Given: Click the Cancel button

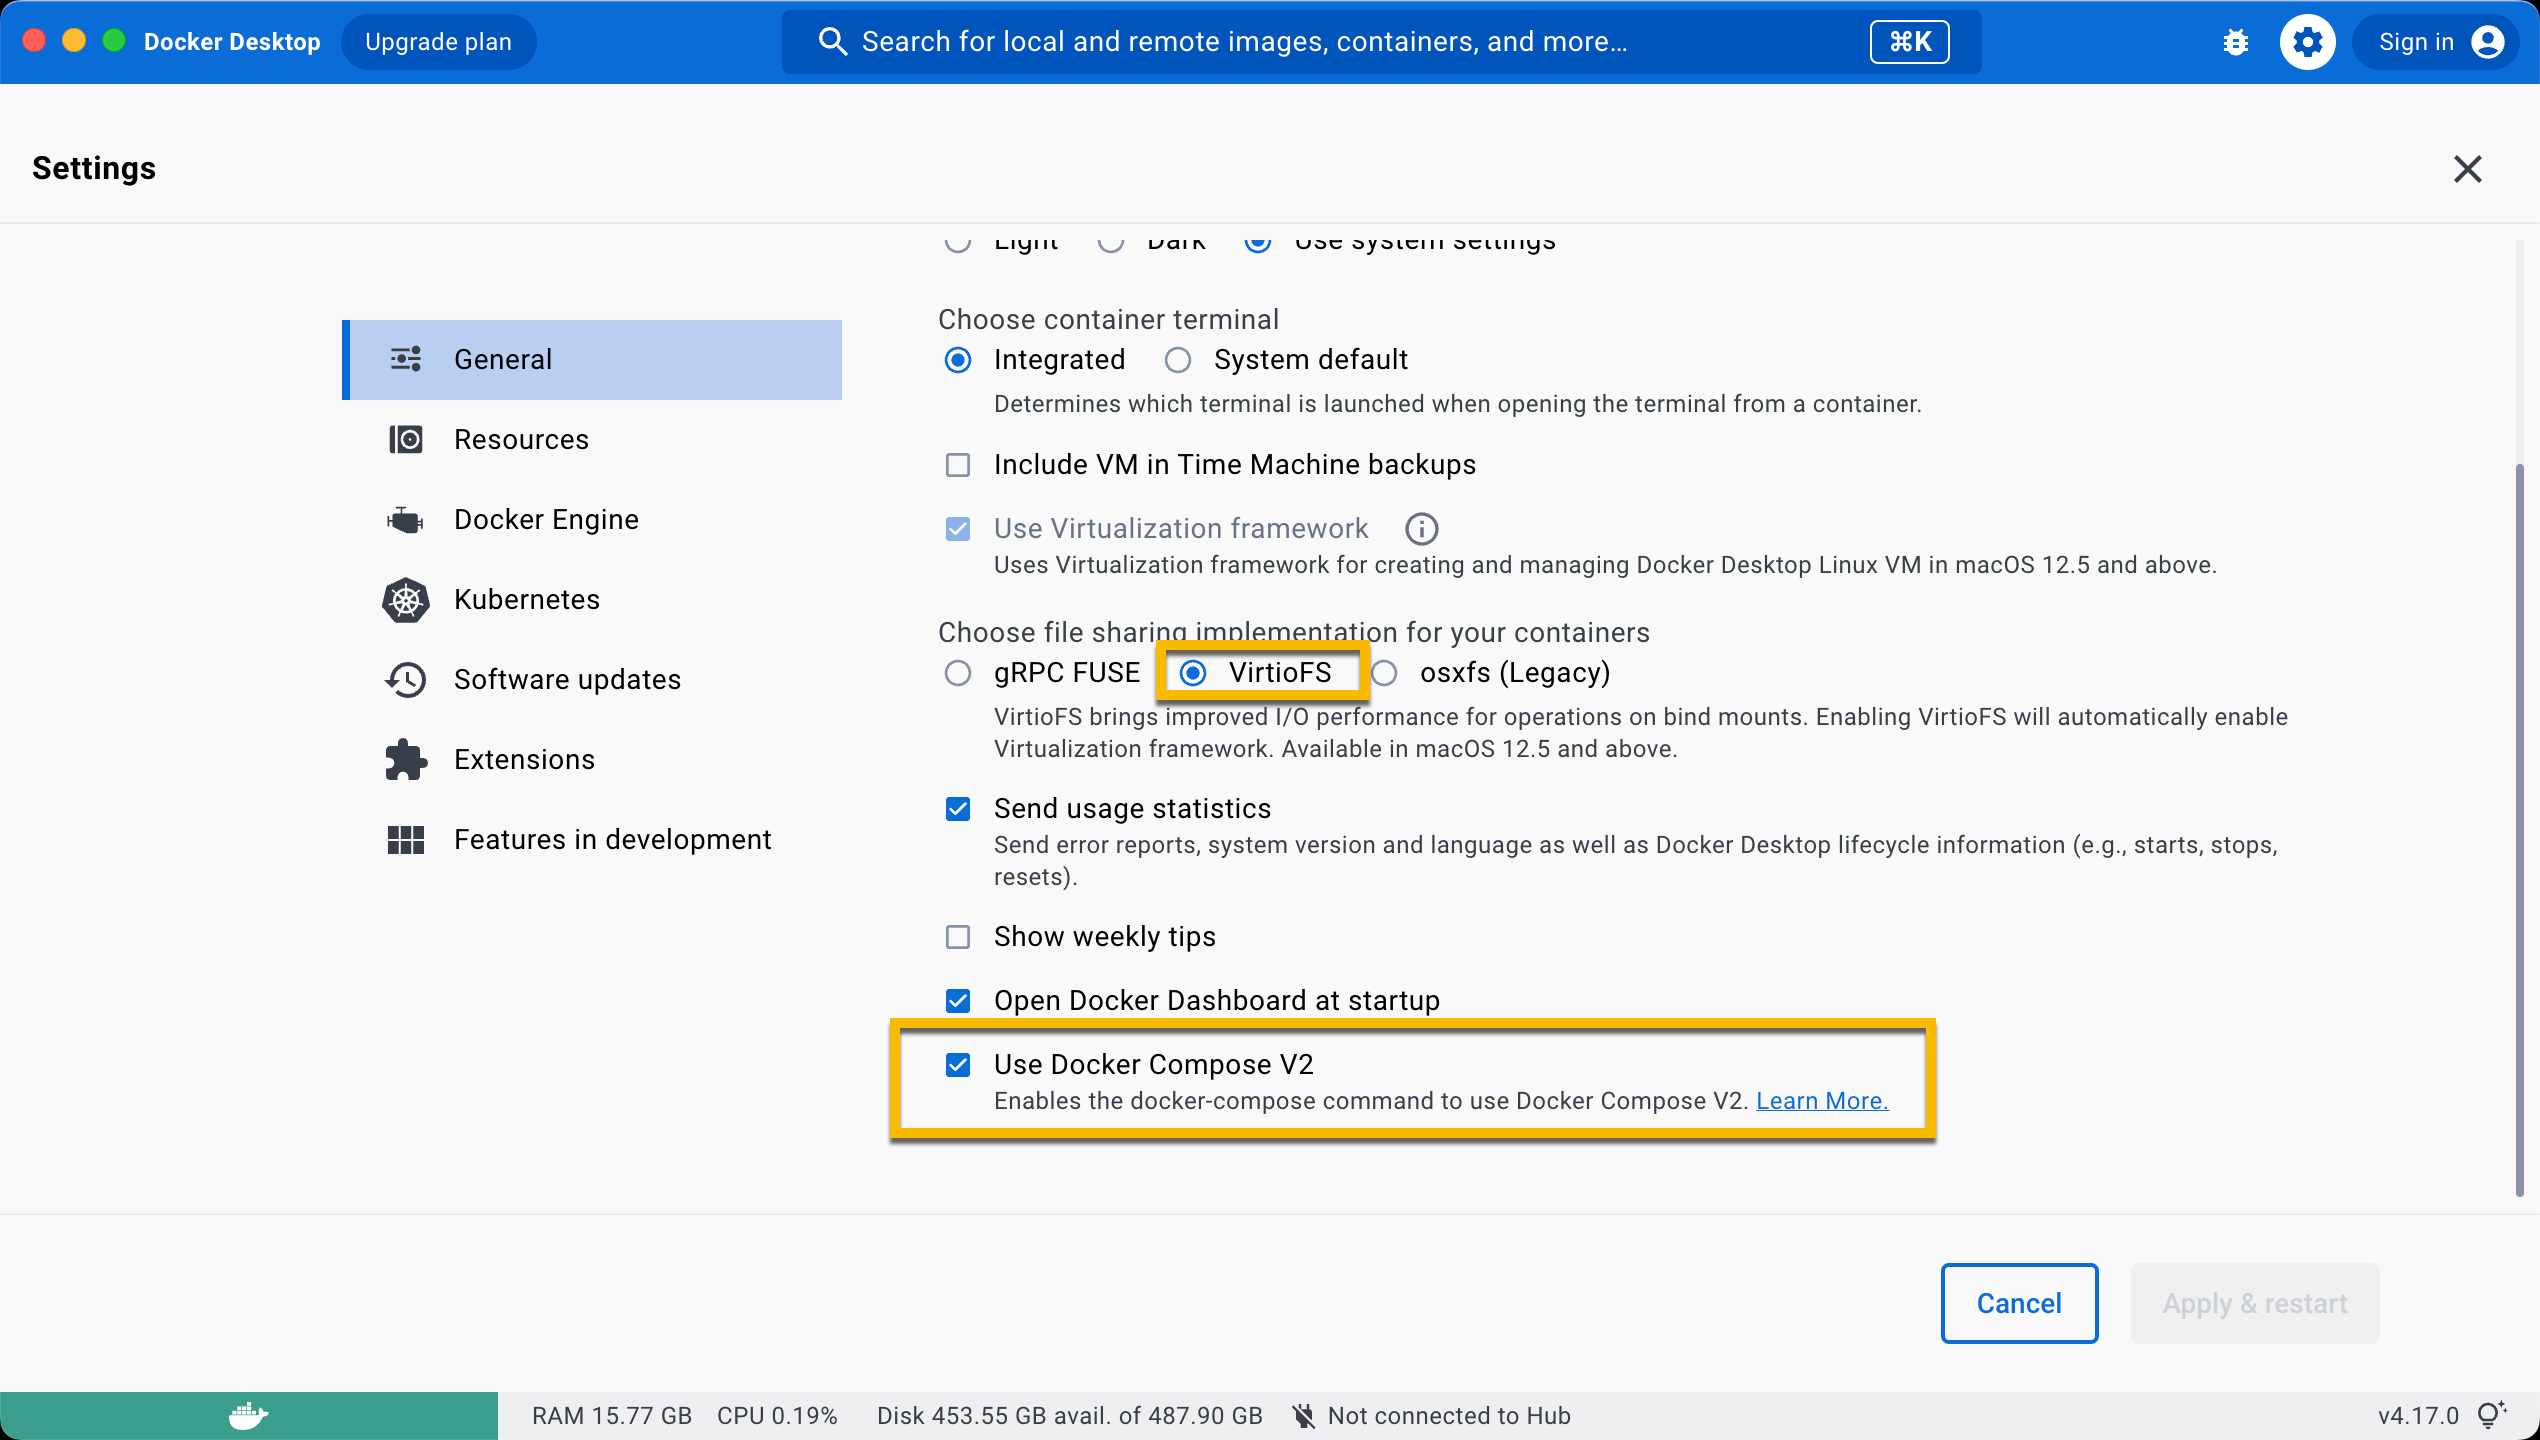Looking at the screenshot, I should (x=2019, y=1303).
